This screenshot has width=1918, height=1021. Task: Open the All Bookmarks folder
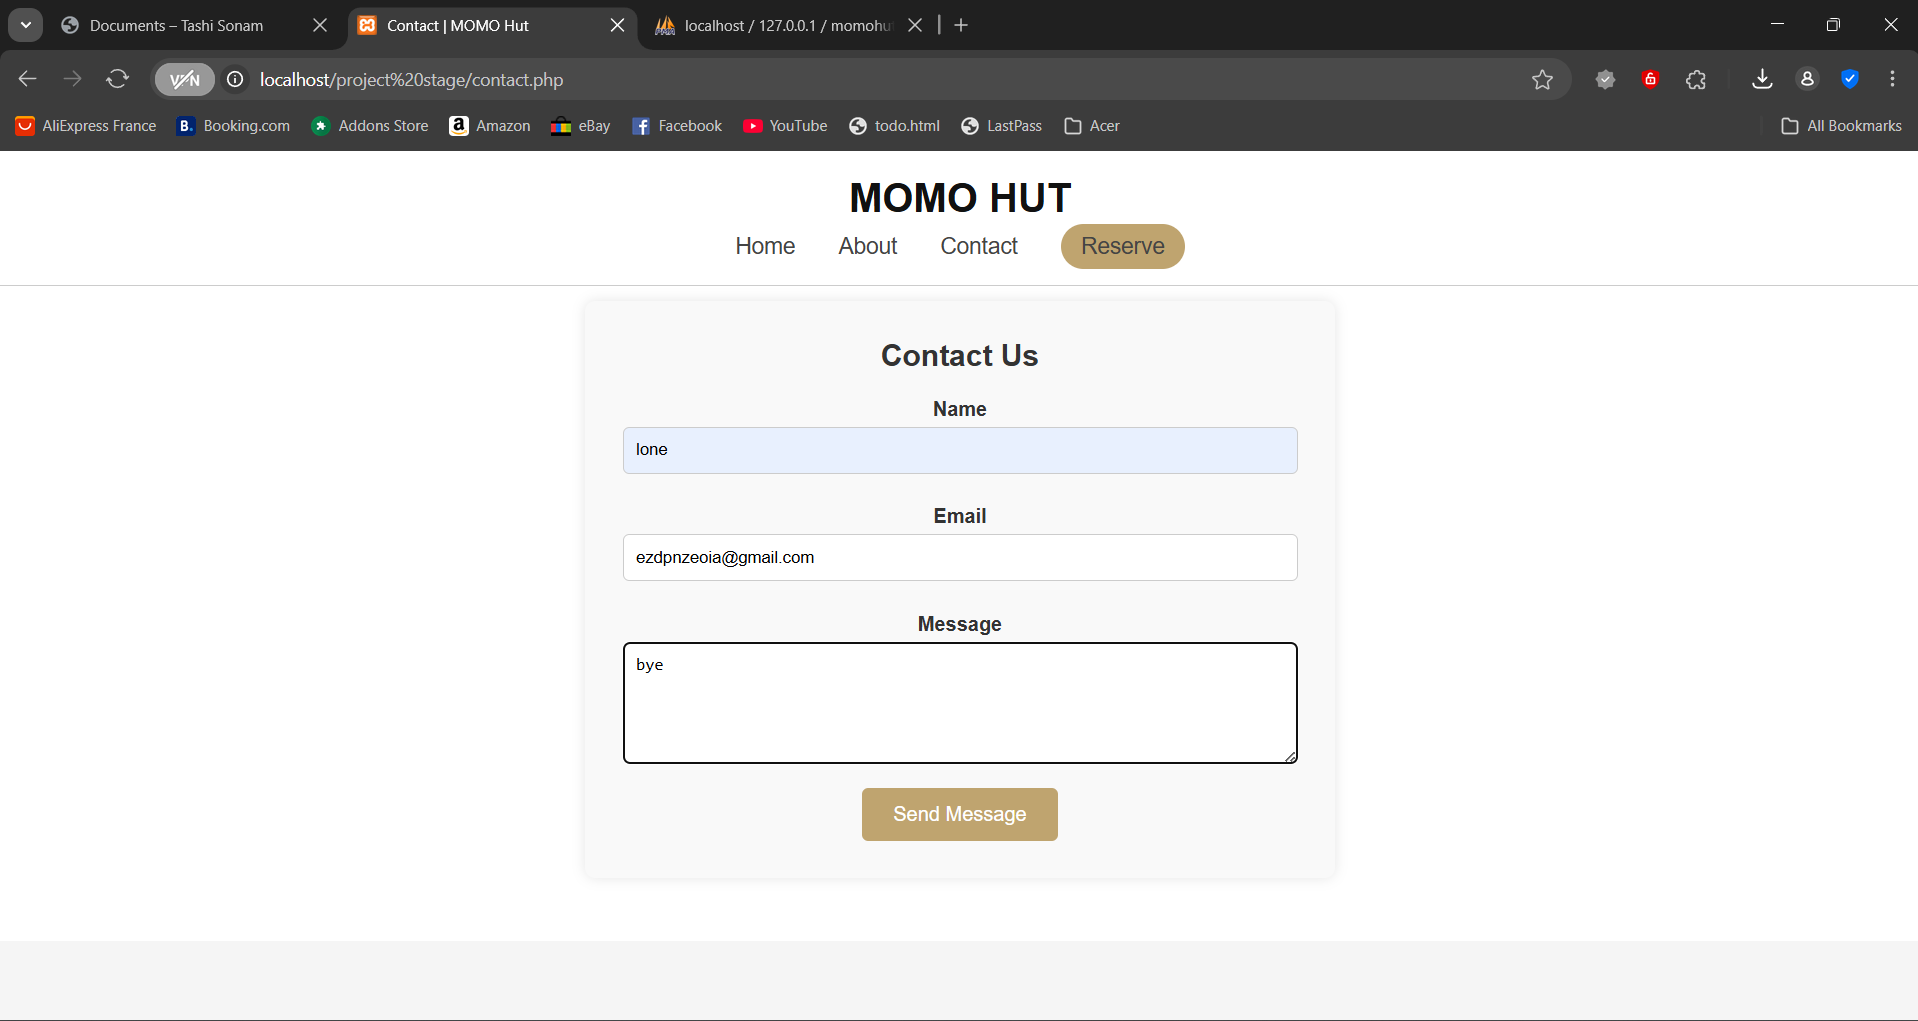coord(1841,126)
